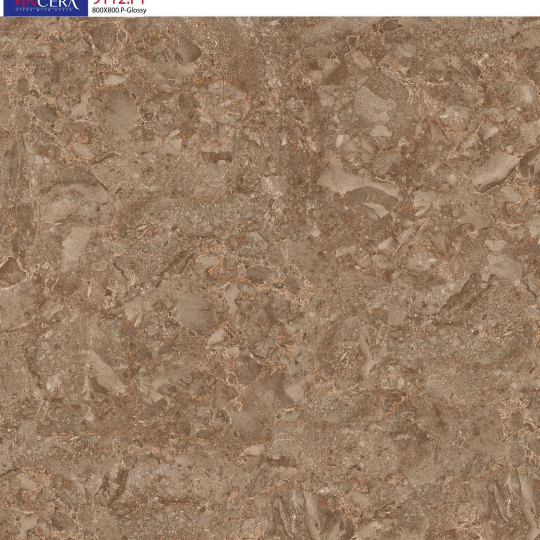The height and width of the screenshot is (540, 540).
Task: Click the VINCERA logo
Action: pyautogui.click(x=46, y=3)
